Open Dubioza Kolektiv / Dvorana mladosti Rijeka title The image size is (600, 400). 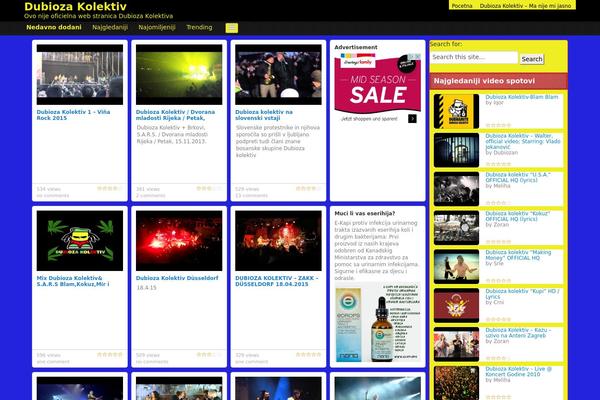click(175, 115)
